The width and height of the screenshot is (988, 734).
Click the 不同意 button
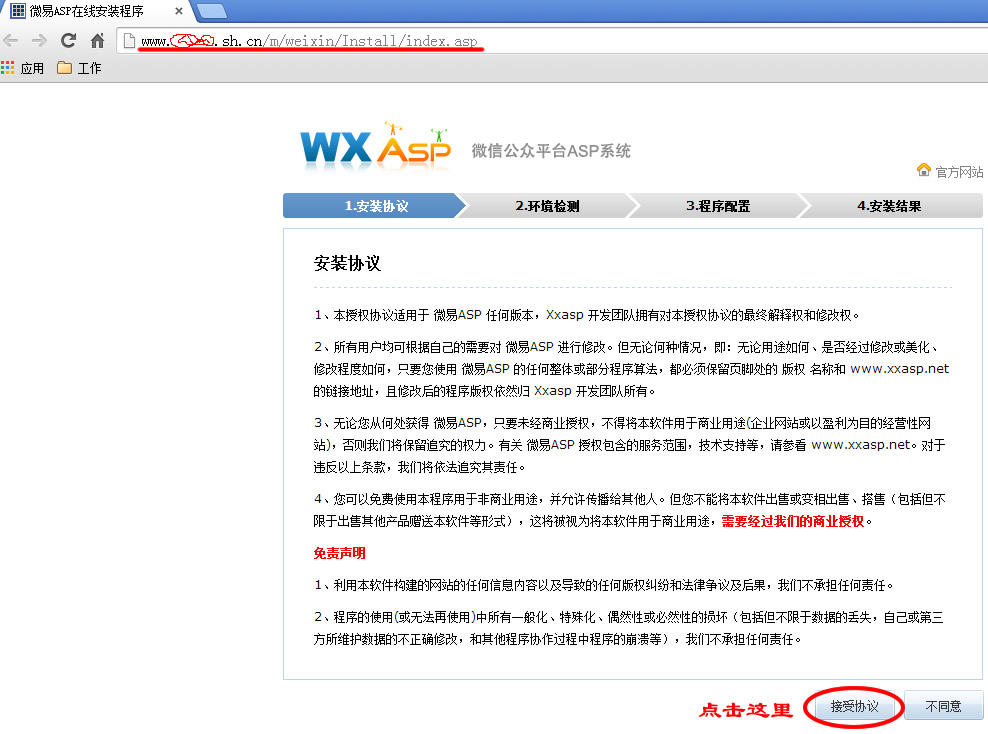[x=943, y=706]
